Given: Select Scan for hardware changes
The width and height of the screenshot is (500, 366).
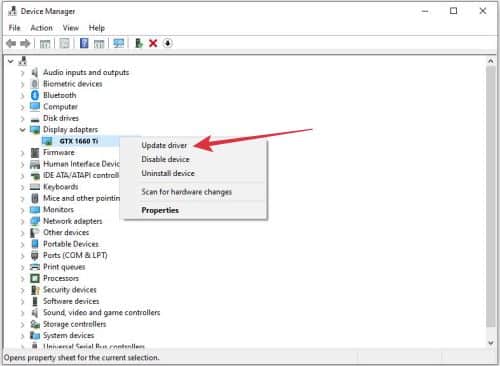Looking at the screenshot, I should 187,192.
